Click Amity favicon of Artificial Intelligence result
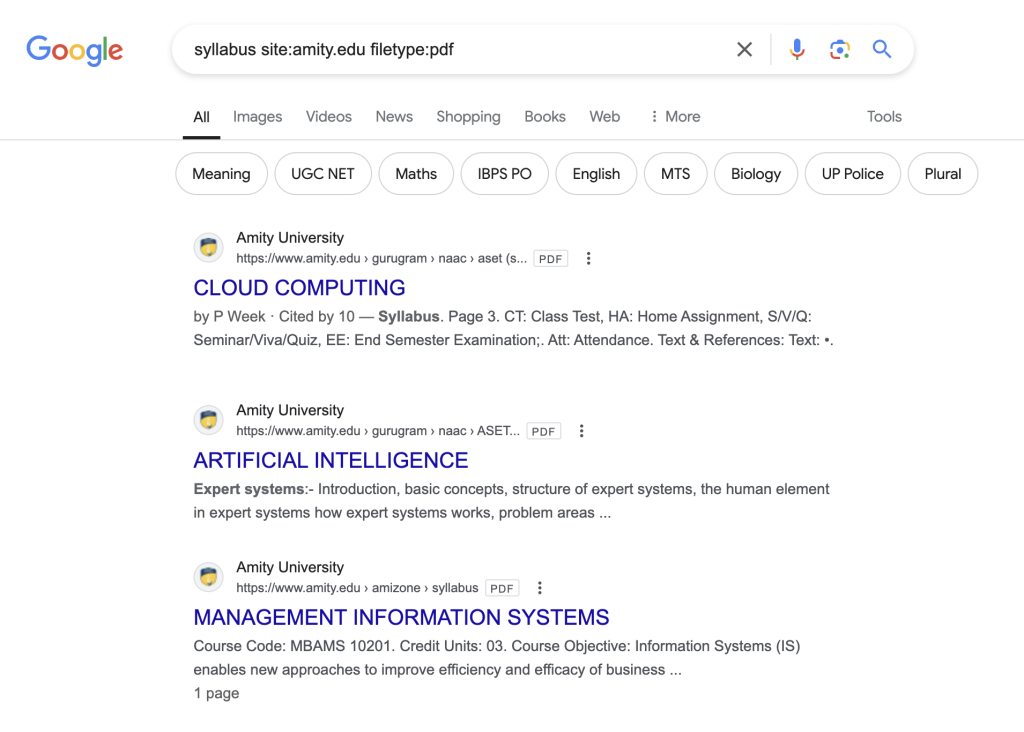Screen dimensions: 1024x732 pos(209,420)
